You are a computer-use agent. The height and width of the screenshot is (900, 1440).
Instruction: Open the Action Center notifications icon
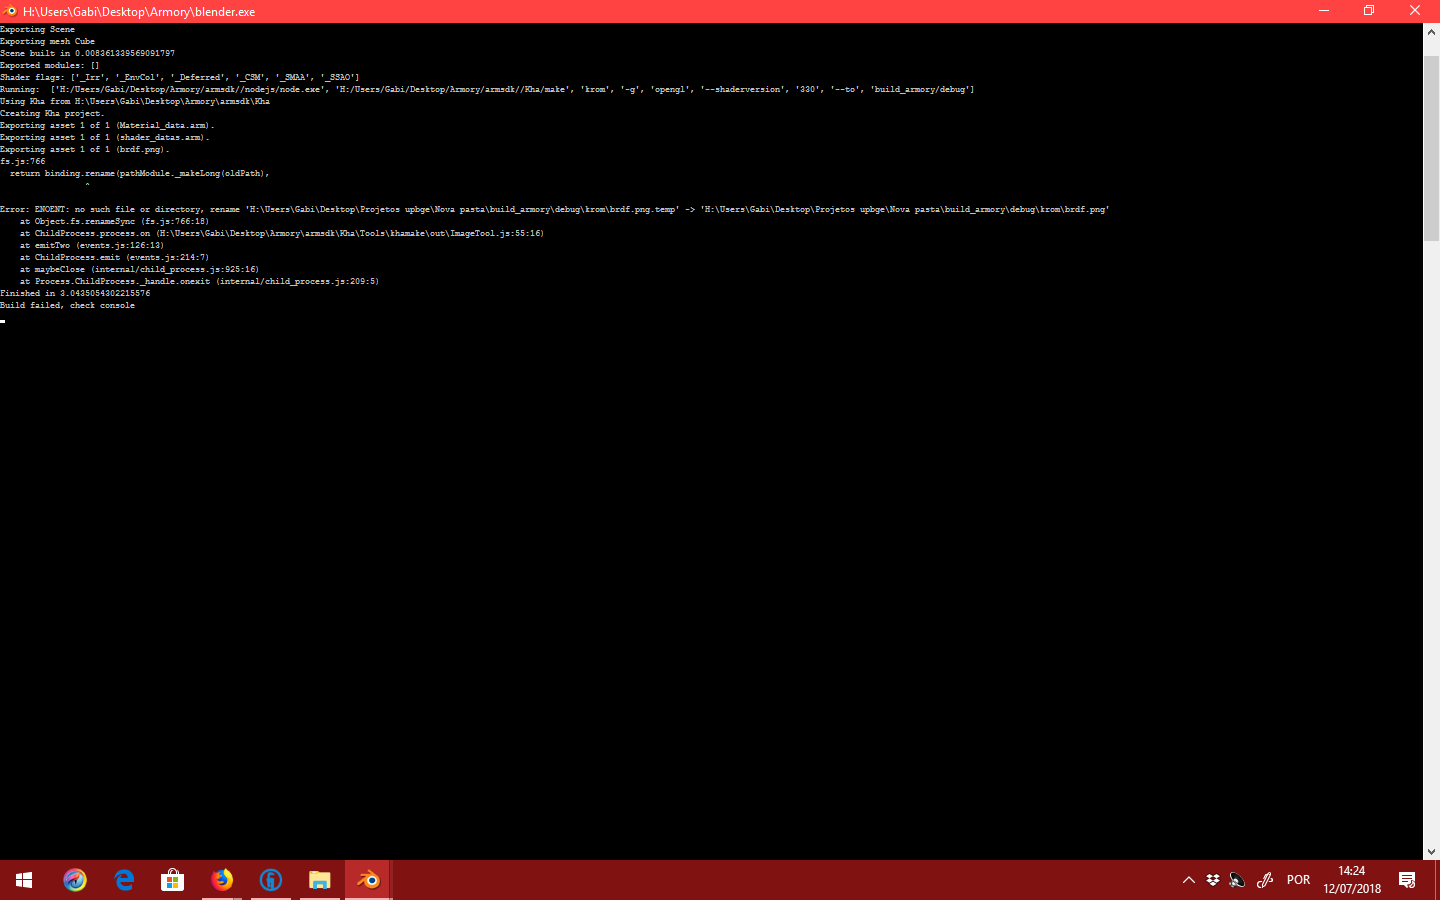1407,880
